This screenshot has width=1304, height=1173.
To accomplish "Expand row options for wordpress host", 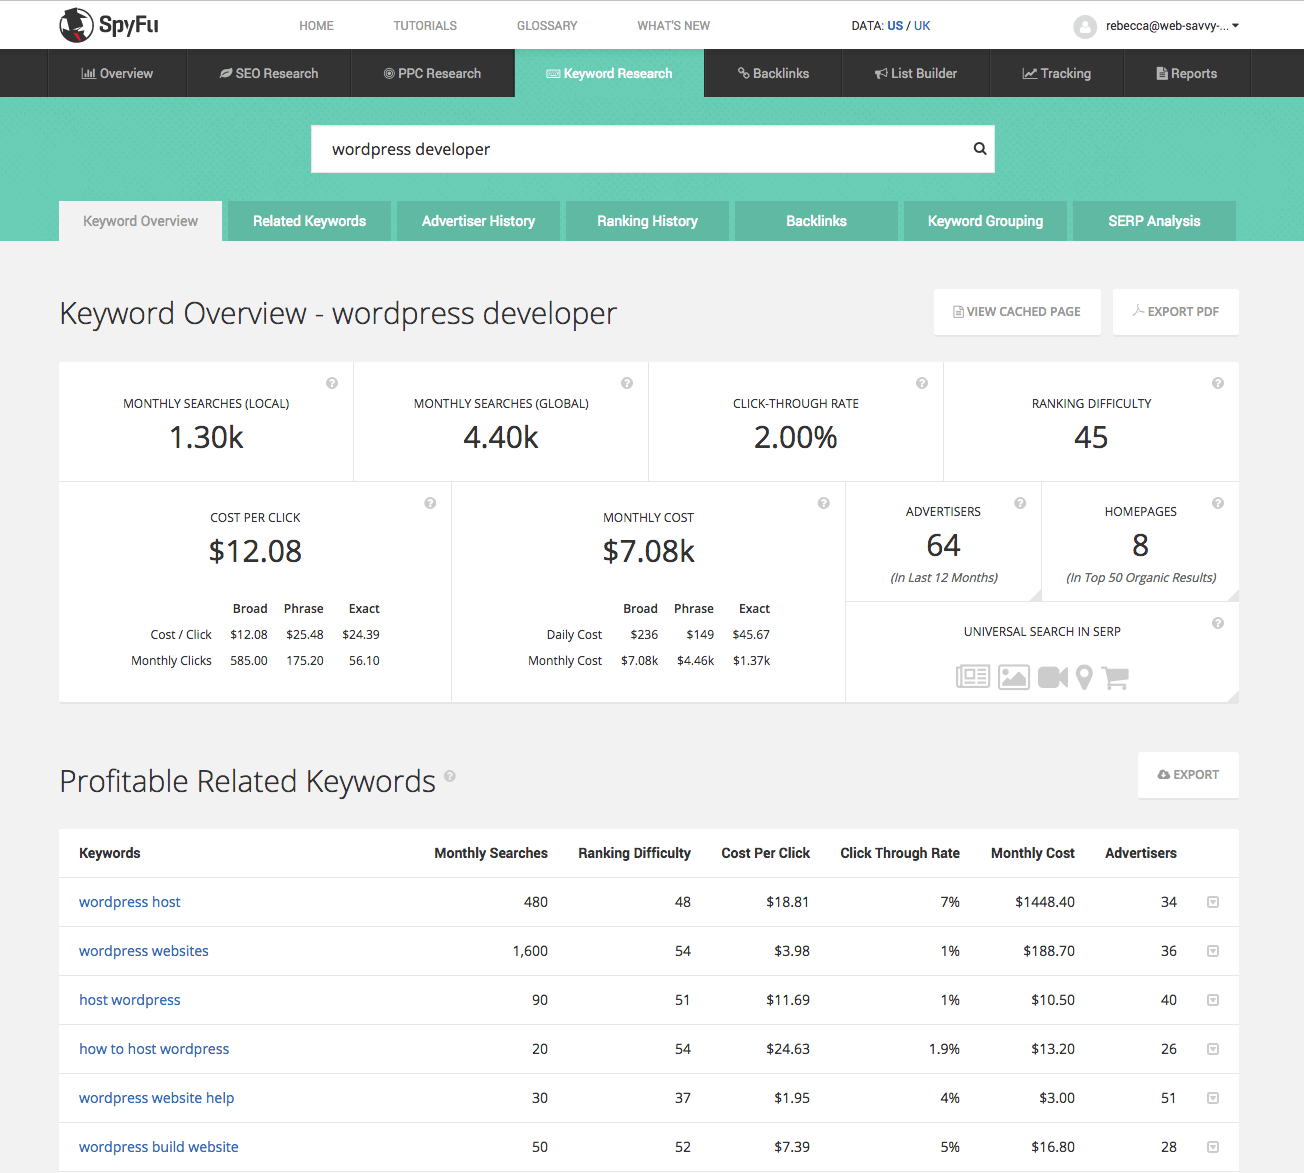I will 1212,902.
